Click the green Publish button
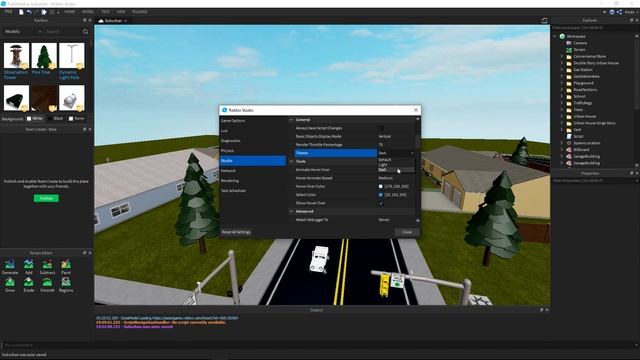The height and width of the screenshot is (360, 640). tap(46, 198)
